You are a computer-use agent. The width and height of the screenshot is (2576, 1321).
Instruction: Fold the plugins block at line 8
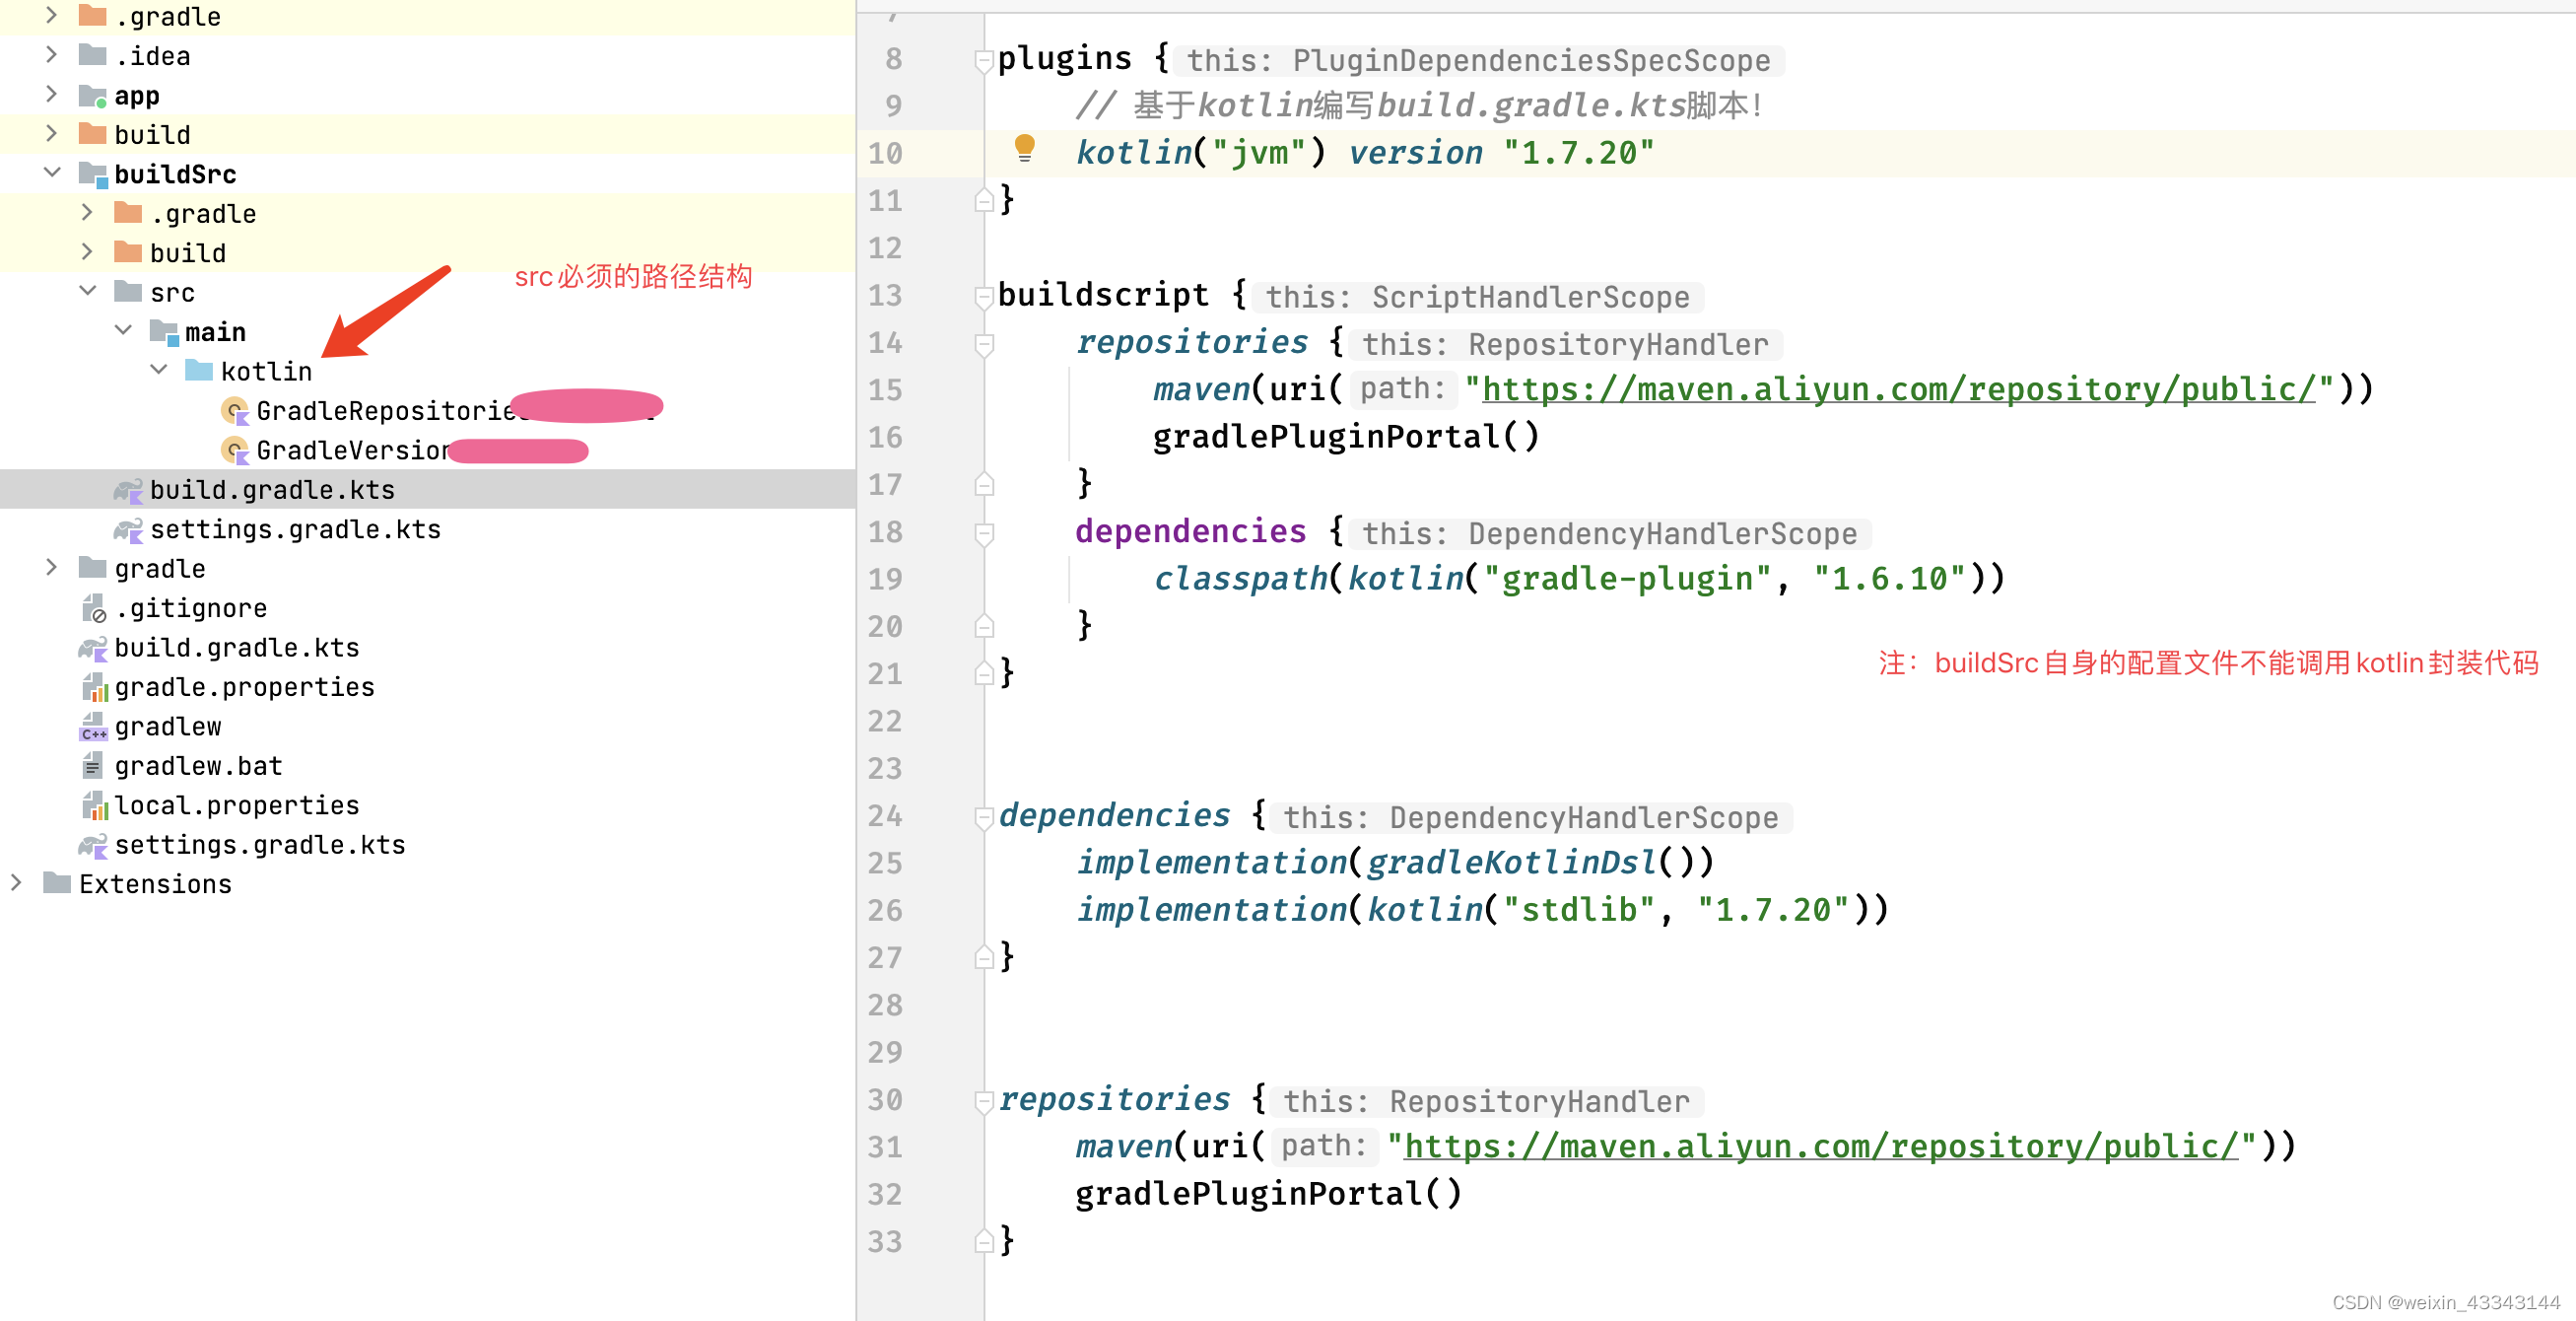pyautogui.click(x=983, y=60)
